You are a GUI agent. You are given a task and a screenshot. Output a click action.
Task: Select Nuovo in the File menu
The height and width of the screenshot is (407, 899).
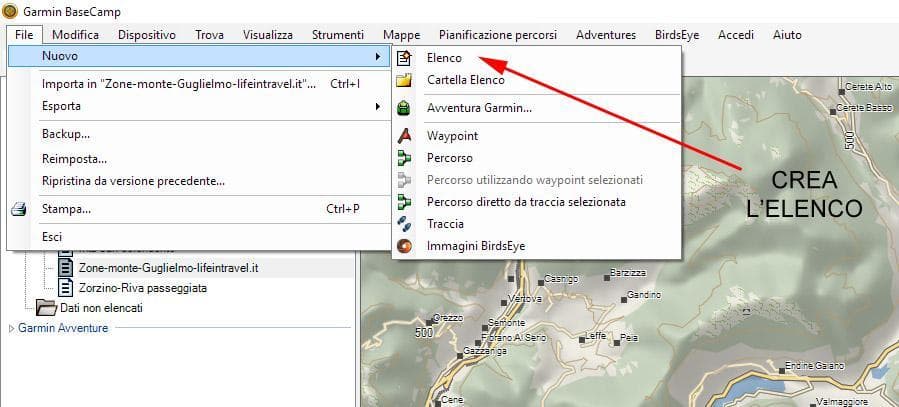point(199,56)
